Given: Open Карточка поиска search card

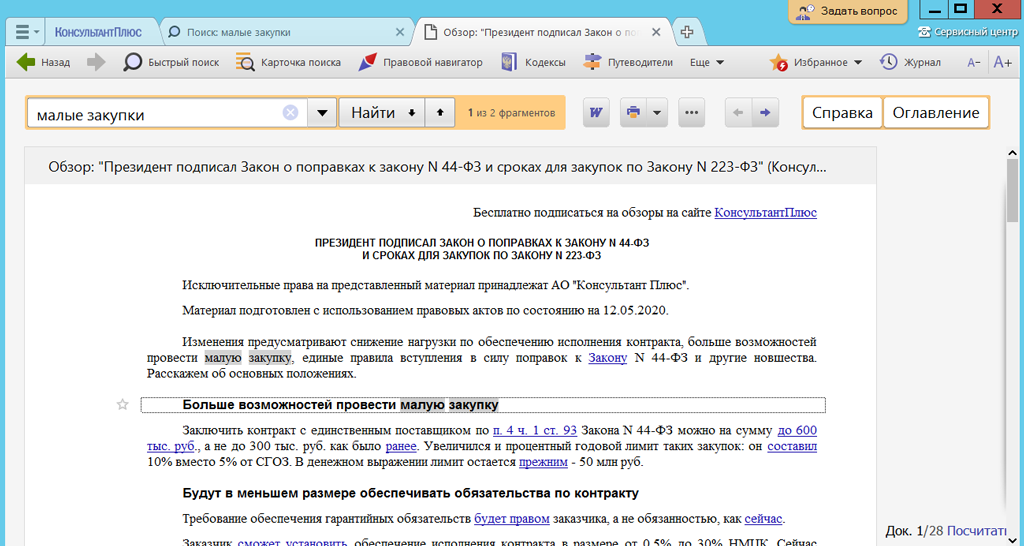Looking at the screenshot, I should coord(289,63).
